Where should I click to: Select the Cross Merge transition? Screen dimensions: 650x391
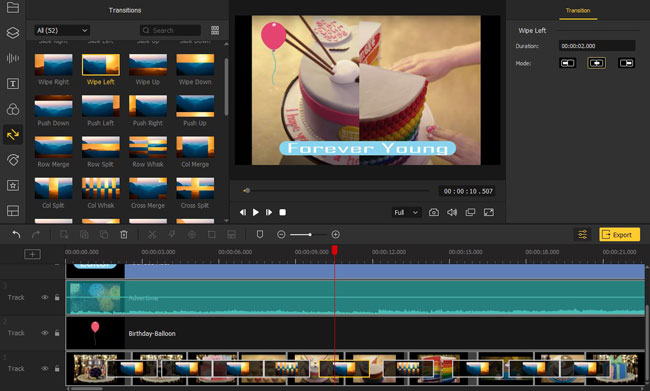coord(148,188)
